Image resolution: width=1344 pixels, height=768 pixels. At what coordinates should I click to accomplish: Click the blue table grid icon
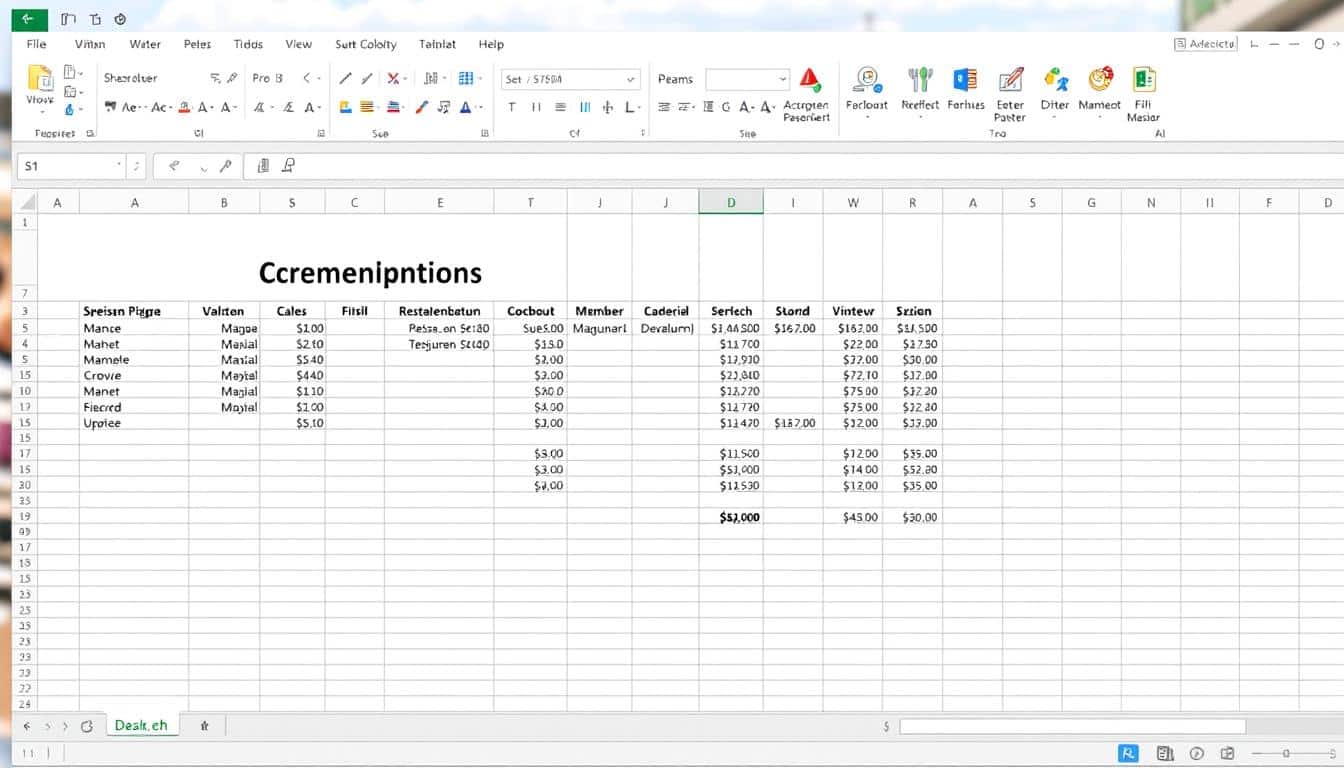pos(466,78)
